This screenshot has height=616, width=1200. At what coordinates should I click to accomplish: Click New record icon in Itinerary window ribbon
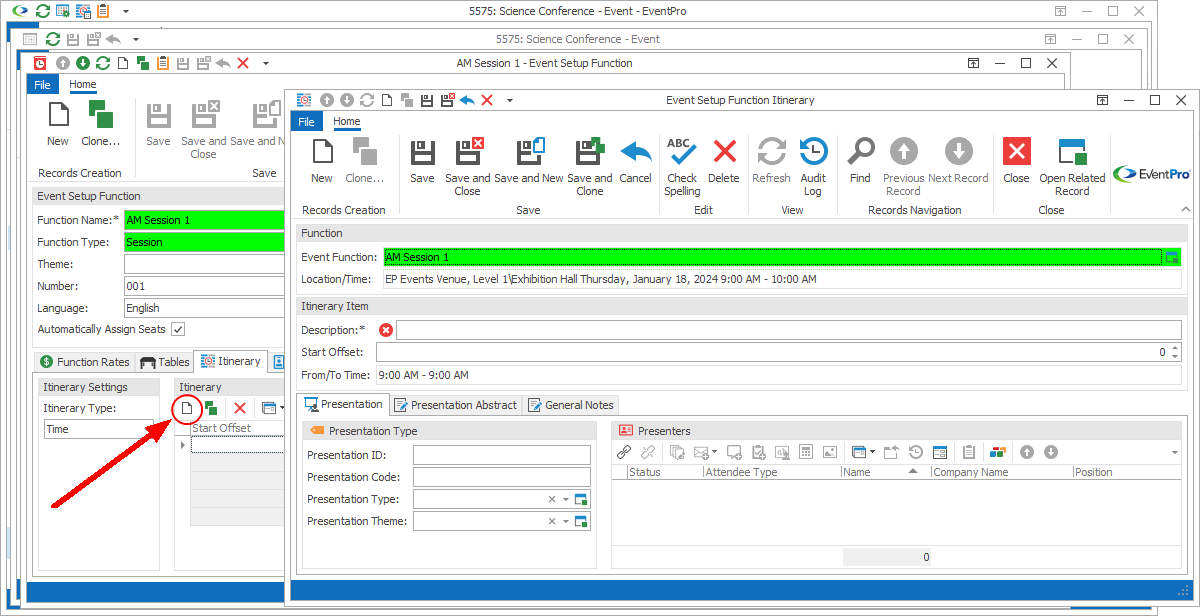coord(322,152)
